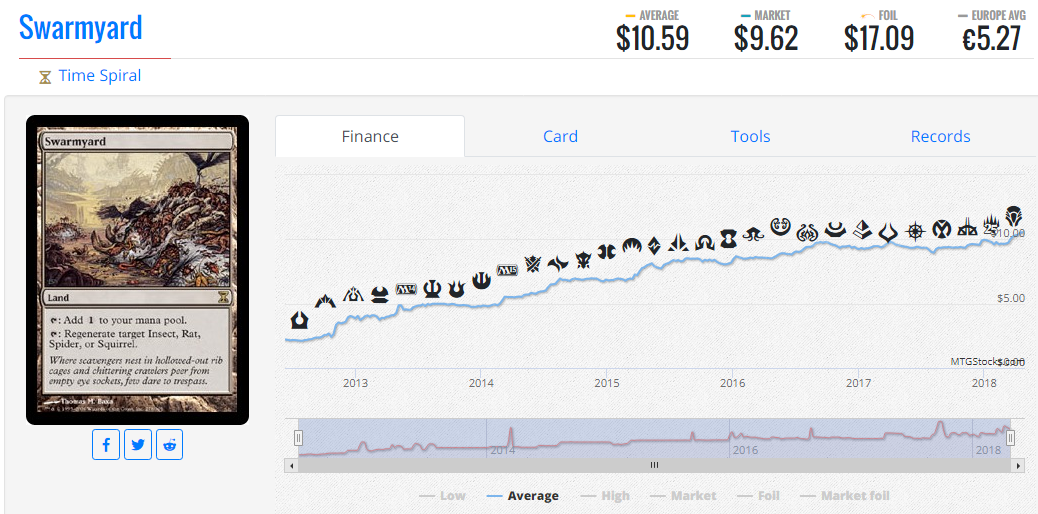The height and width of the screenshot is (514, 1038).
Task: Click the Dragon's Maze set icon
Action: coord(354,293)
